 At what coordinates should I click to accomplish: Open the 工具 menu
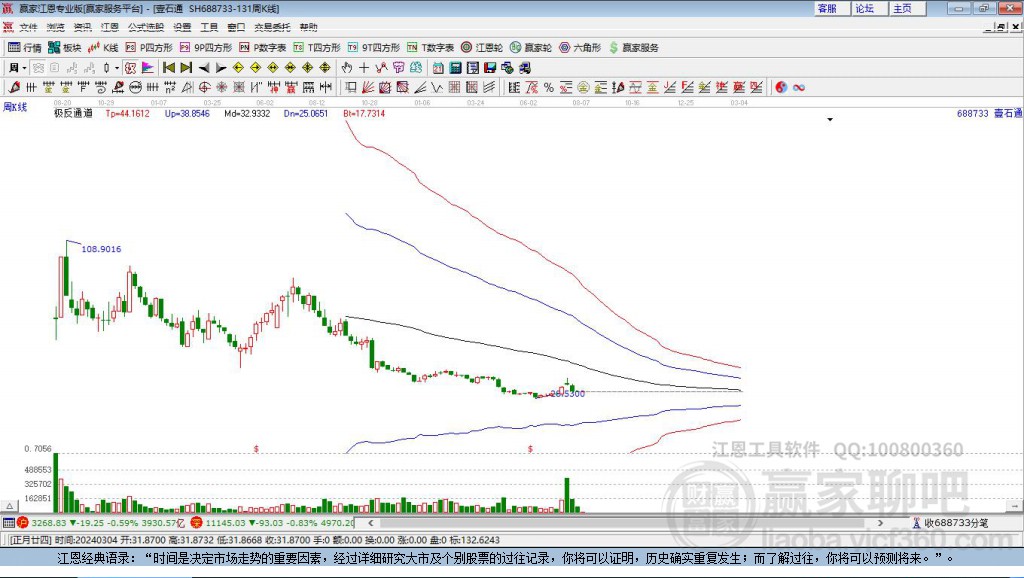(x=209, y=27)
